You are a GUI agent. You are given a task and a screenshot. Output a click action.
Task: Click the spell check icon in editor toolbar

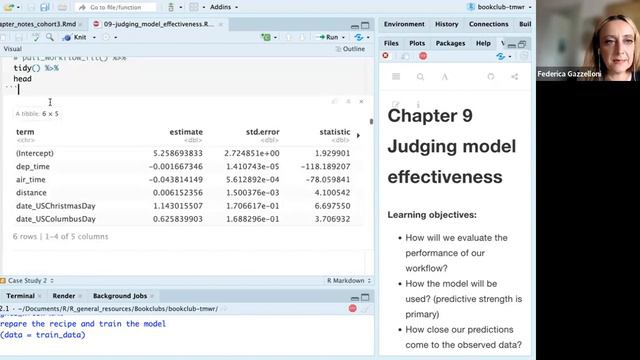coord(36,37)
